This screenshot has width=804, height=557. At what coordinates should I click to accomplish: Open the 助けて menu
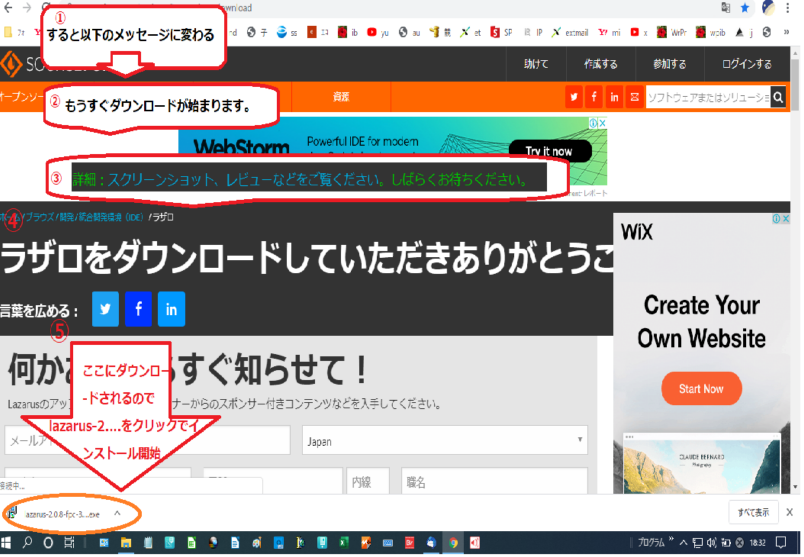pos(536,64)
